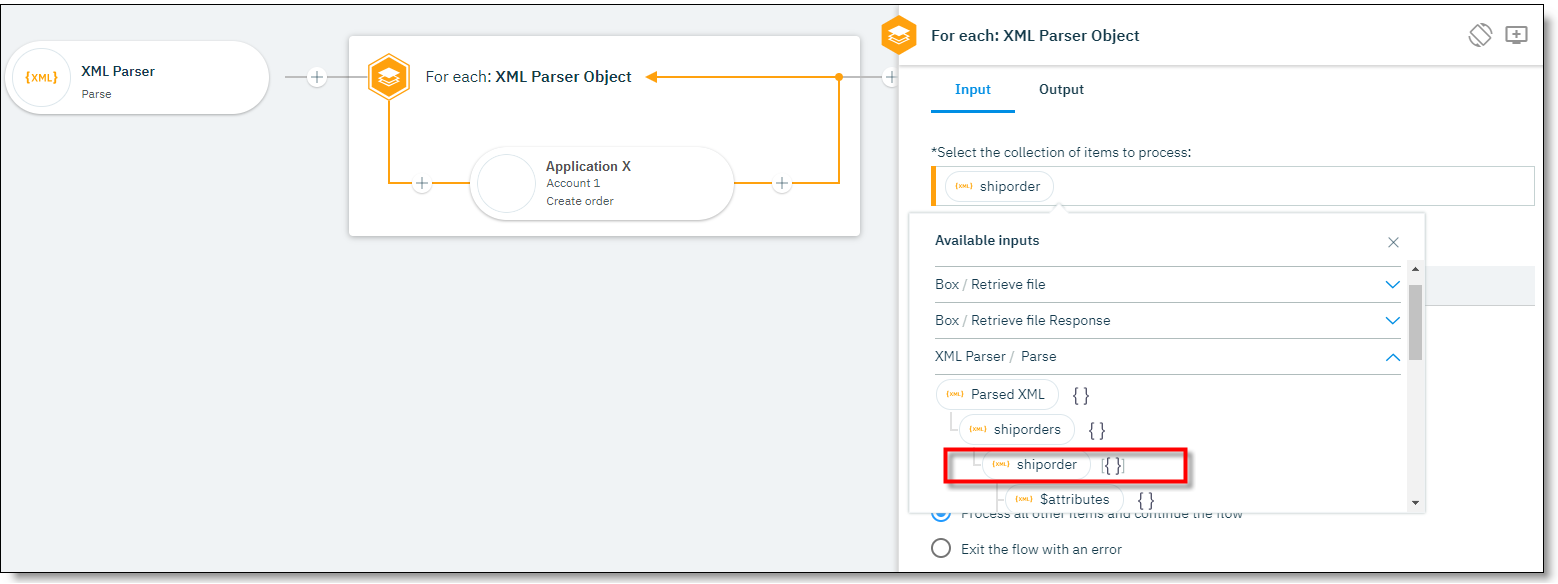Switch to the Input tab
1558x584 pixels.
click(x=972, y=90)
